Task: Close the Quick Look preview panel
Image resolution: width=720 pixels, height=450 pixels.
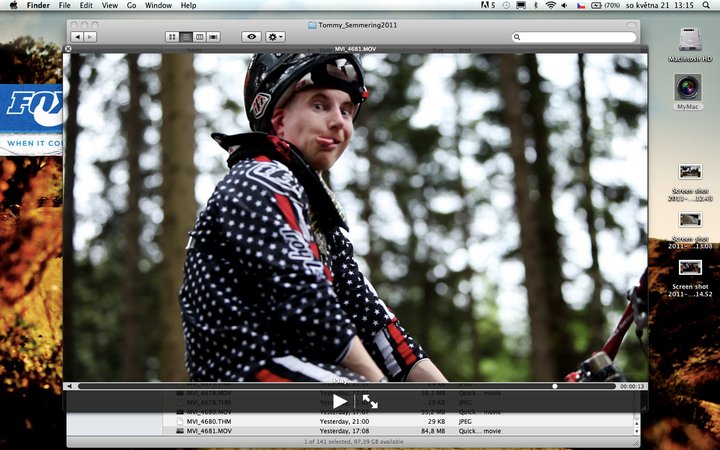Action: (x=68, y=48)
